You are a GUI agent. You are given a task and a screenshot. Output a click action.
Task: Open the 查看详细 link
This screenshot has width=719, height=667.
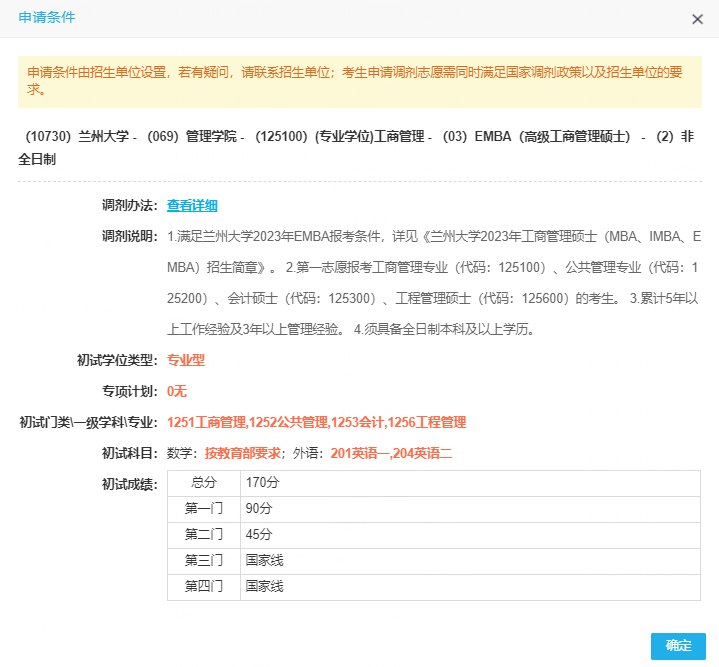coord(192,205)
